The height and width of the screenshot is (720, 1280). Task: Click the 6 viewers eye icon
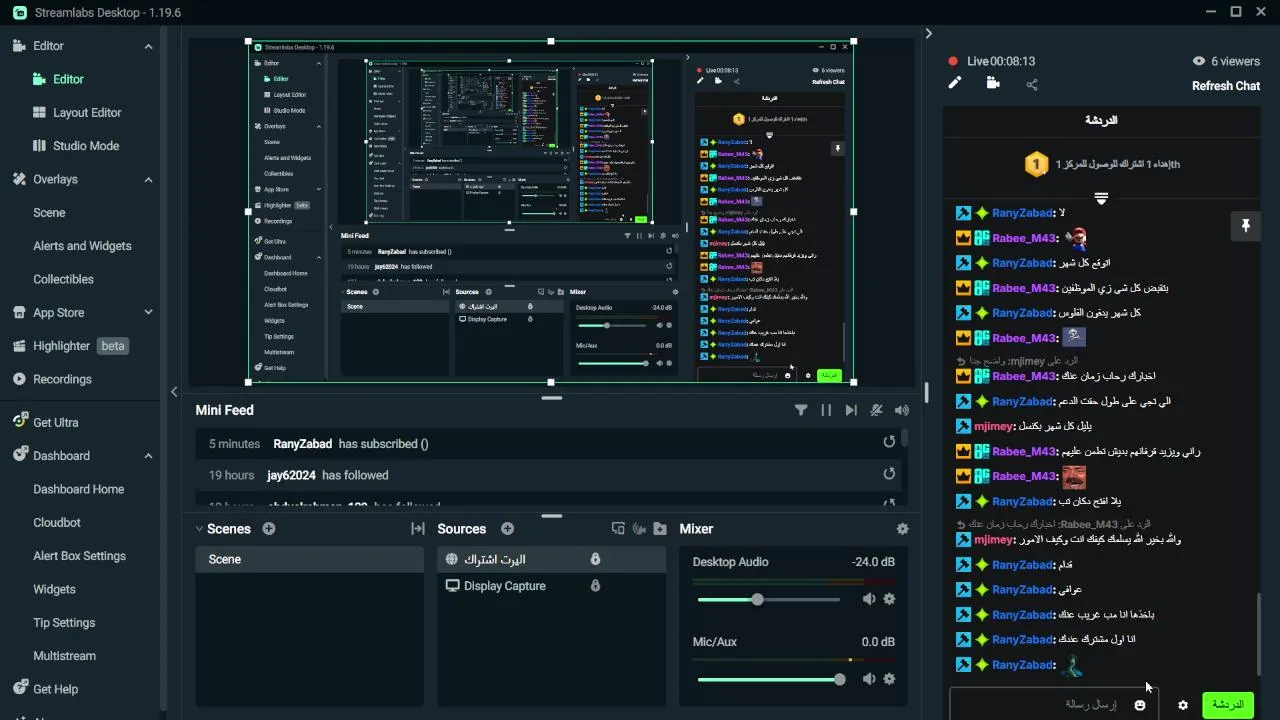click(1199, 61)
